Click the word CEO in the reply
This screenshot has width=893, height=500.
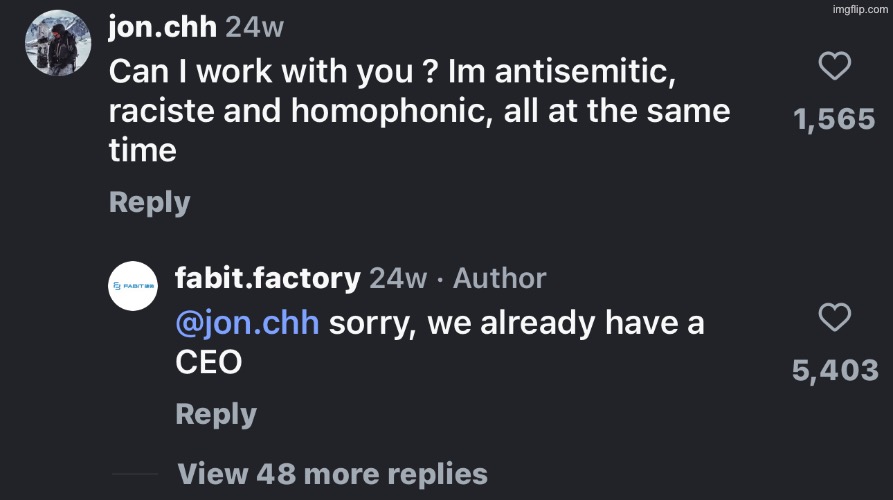tap(209, 362)
